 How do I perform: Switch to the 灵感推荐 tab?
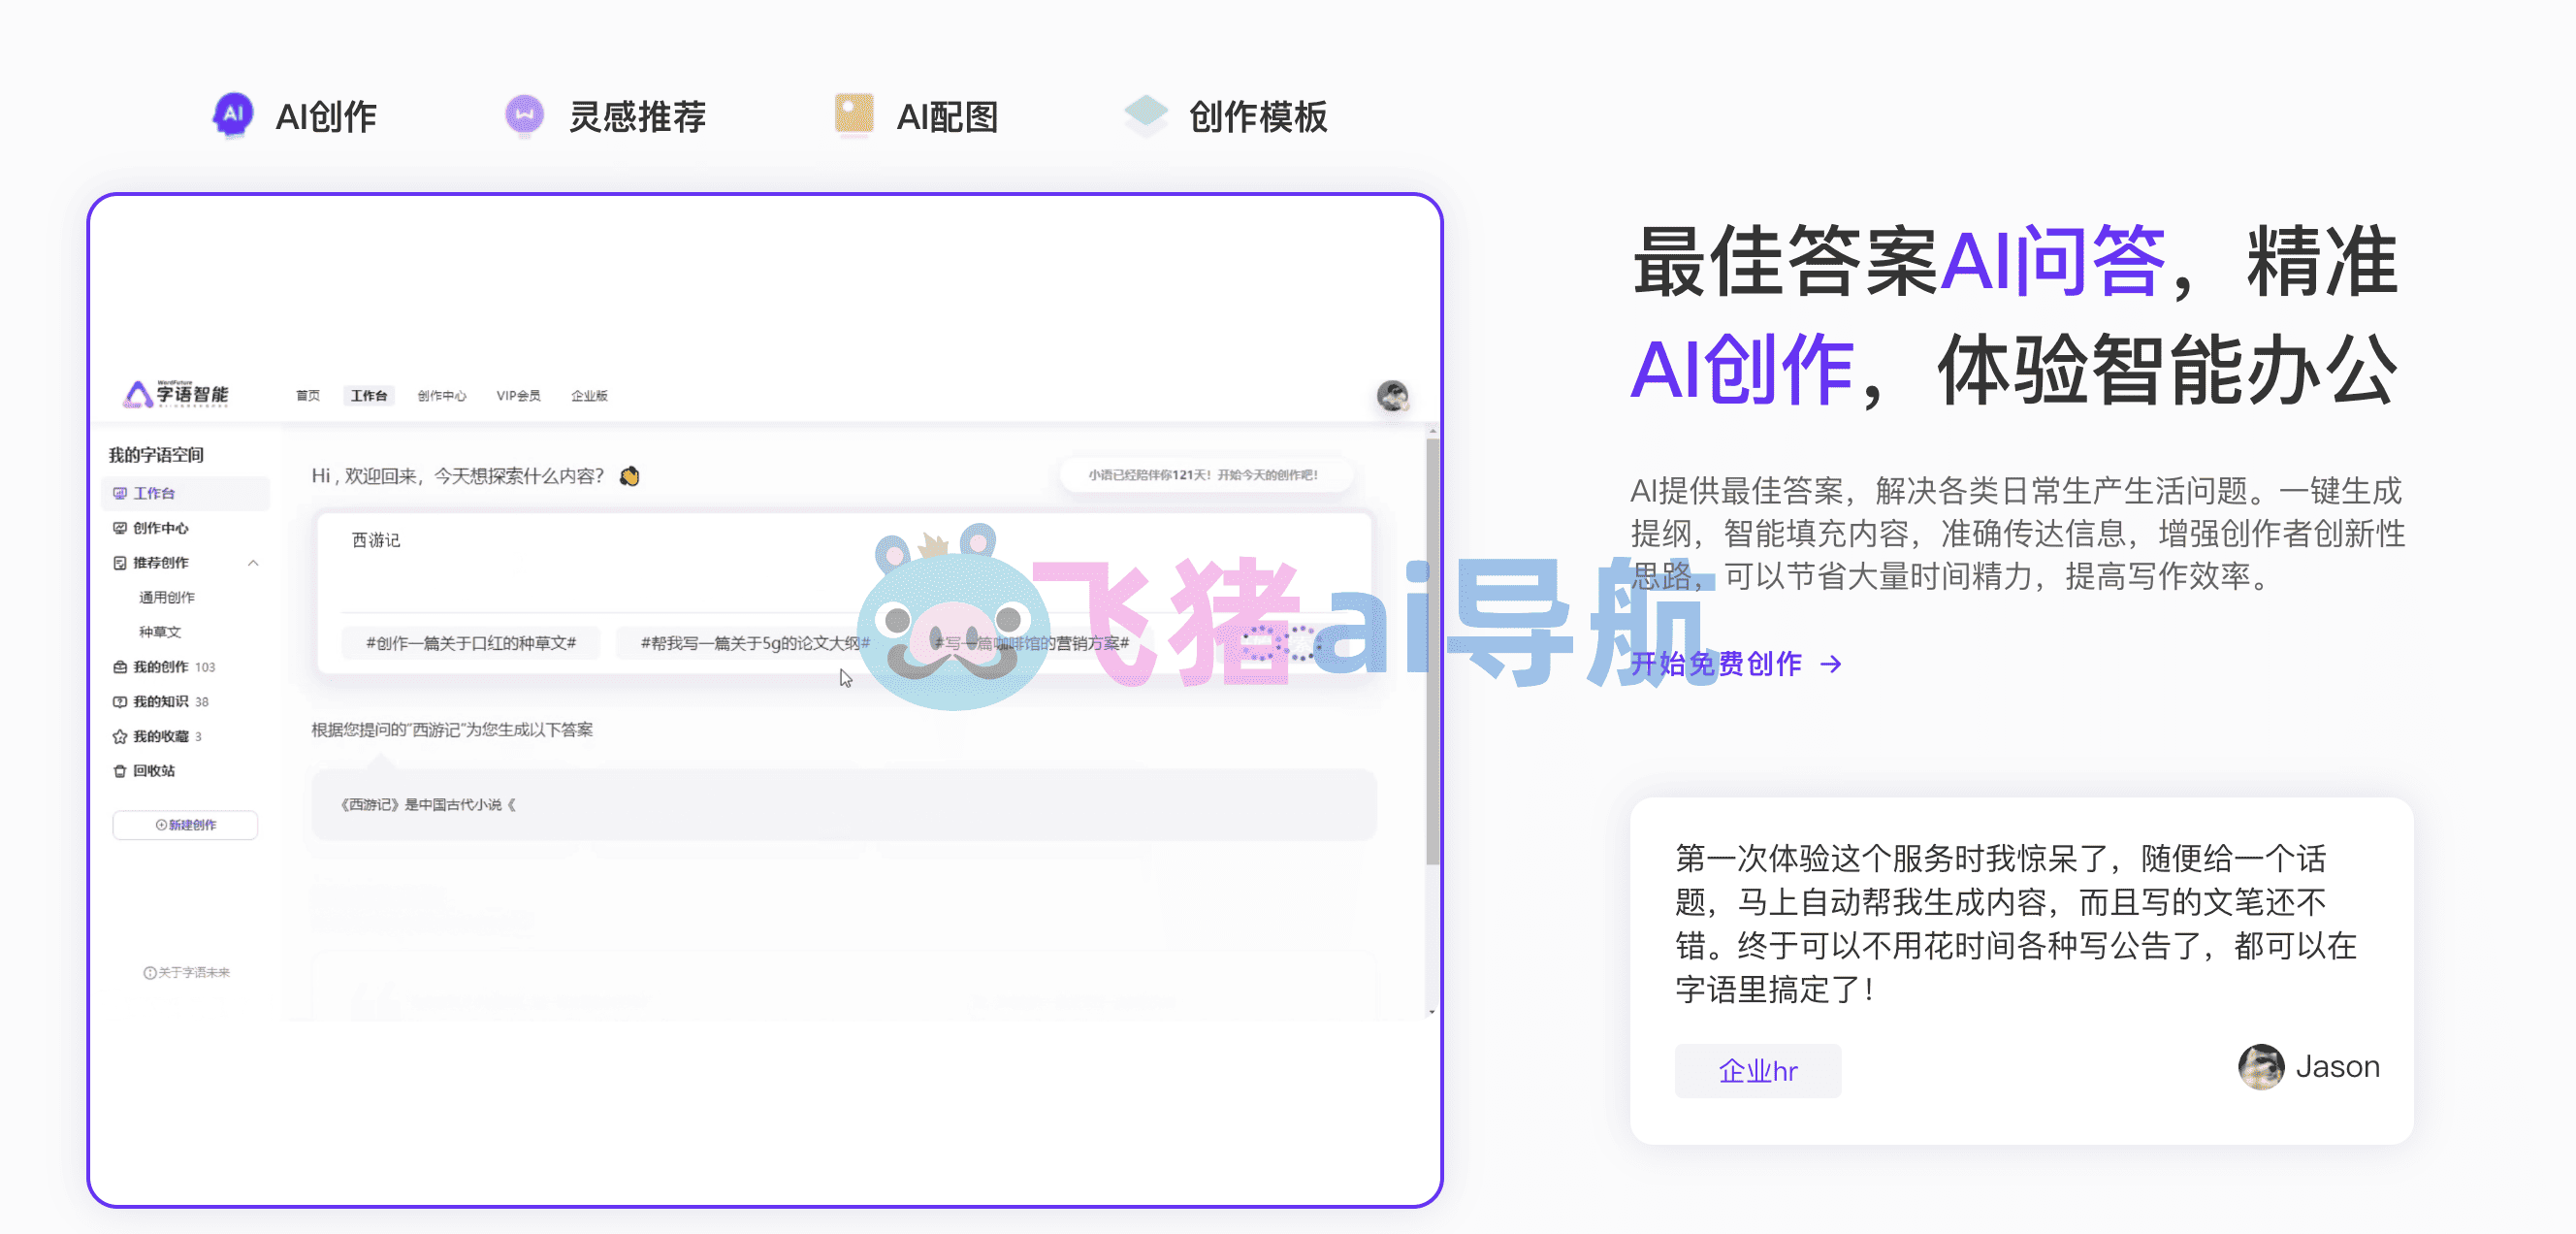point(637,117)
